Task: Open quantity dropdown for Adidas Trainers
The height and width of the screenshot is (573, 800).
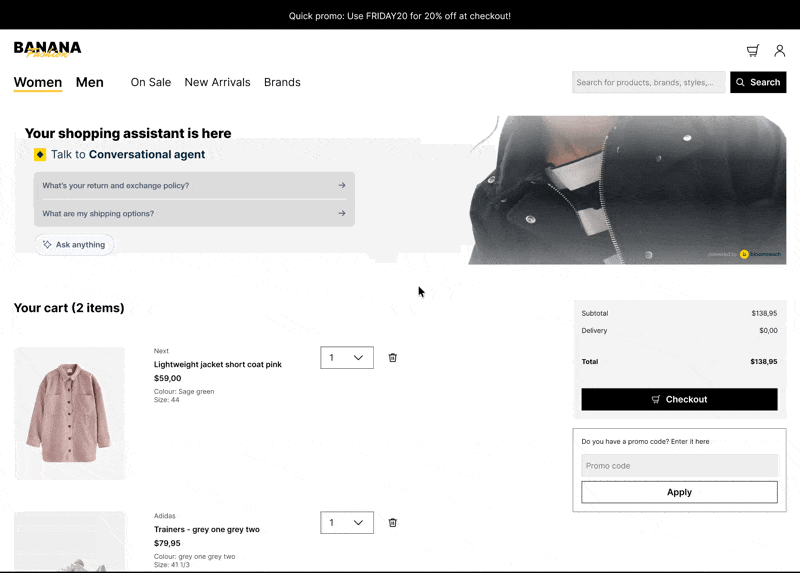Action: [347, 522]
